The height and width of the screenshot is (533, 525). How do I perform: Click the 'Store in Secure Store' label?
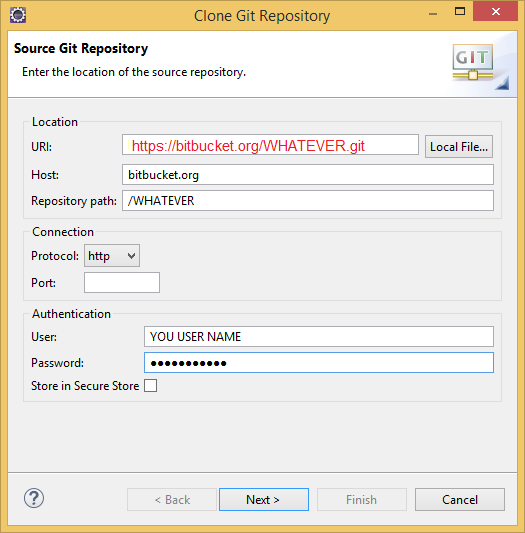[85, 386]
